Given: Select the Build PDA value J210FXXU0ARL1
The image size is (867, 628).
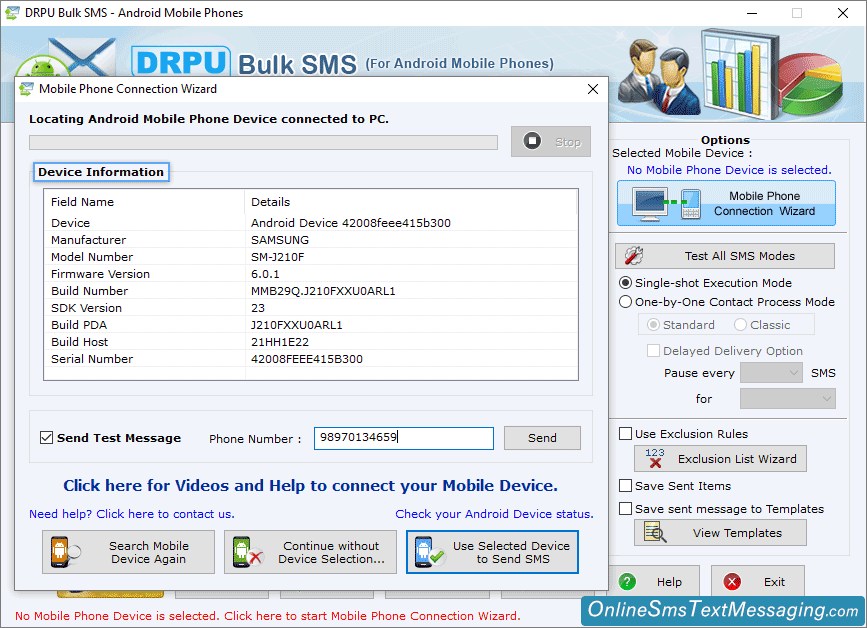Looking at the screenshot, I should (296, 325).
